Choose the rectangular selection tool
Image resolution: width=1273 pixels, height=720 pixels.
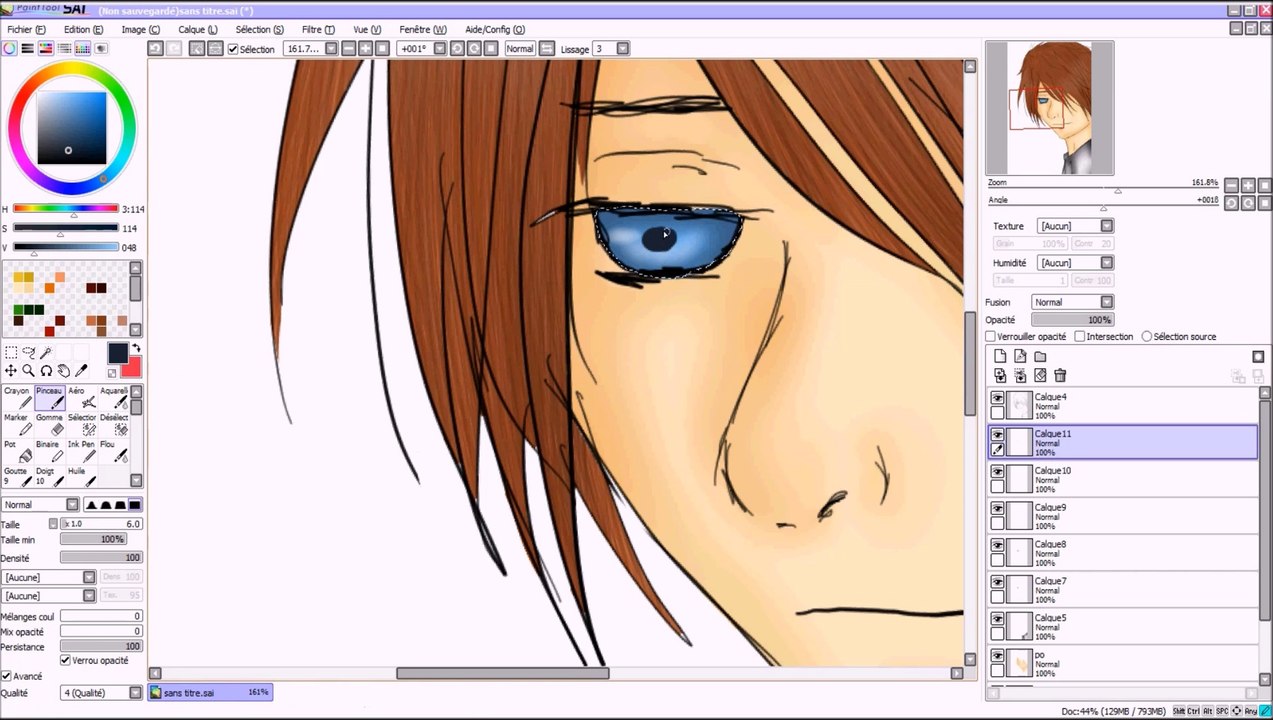11,352
